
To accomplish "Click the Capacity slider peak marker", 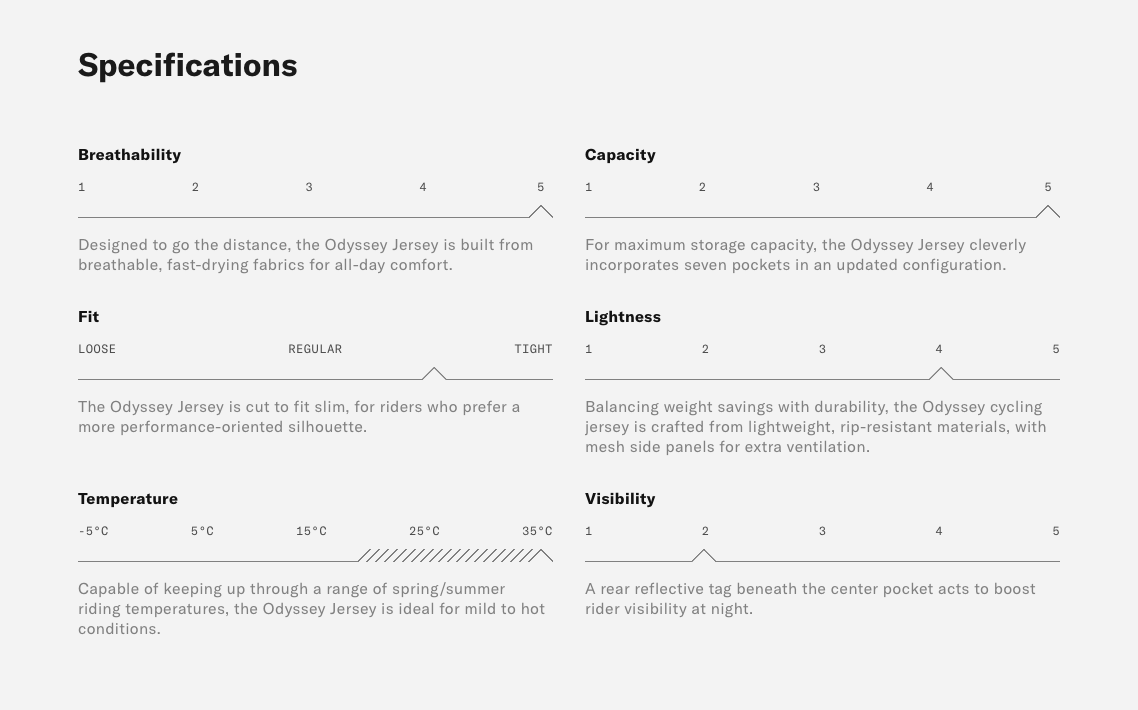I will [x=1048, y=212].
